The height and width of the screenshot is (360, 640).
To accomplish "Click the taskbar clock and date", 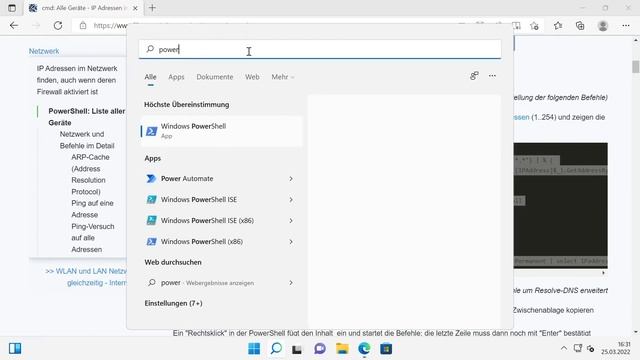I will pyautogui.click(x=616, y=348).
